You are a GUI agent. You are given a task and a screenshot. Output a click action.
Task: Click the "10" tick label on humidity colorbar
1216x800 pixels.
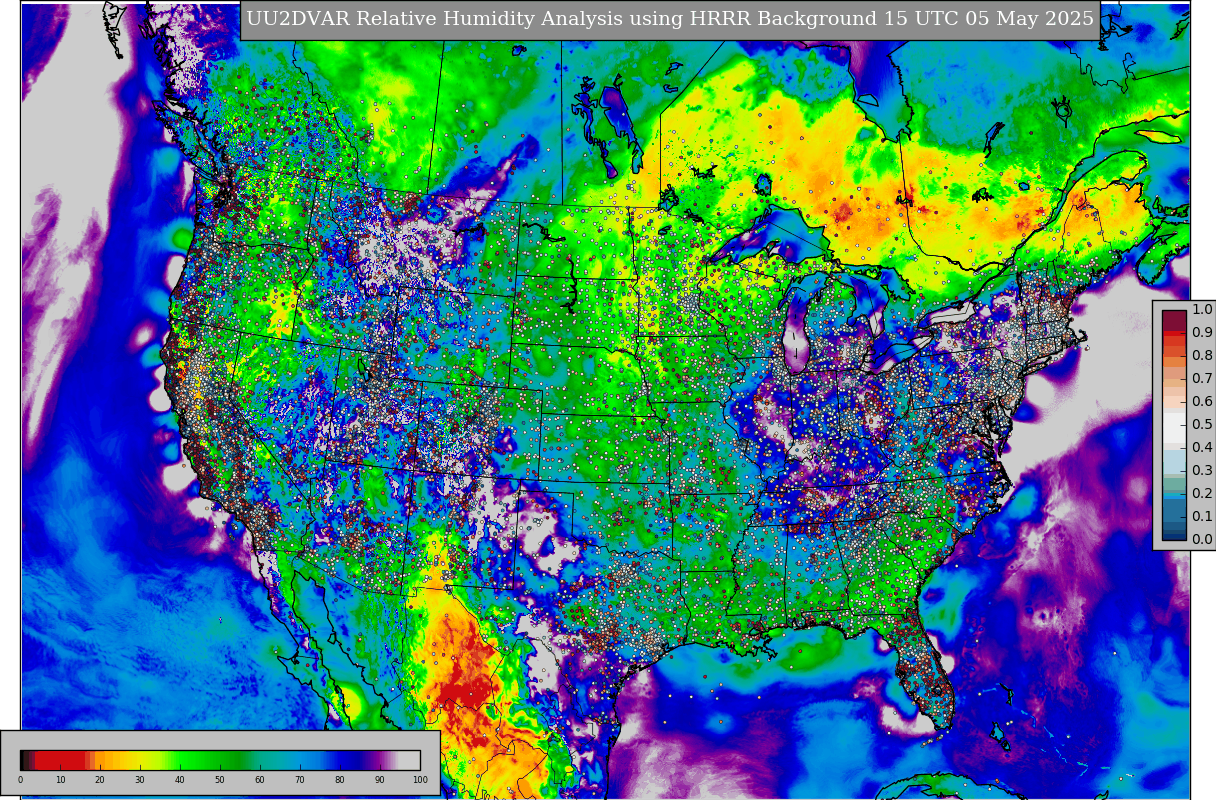click(60, 780)
